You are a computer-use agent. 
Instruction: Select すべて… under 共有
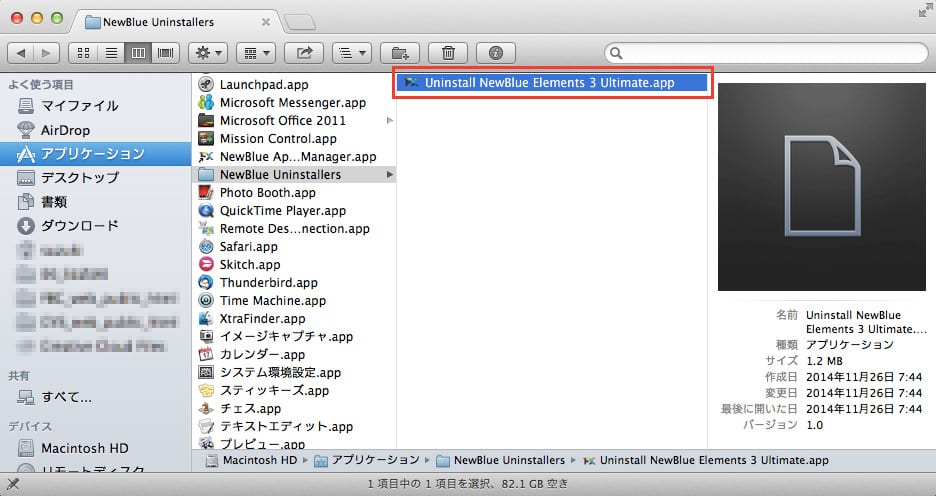[x=95, y=397]
